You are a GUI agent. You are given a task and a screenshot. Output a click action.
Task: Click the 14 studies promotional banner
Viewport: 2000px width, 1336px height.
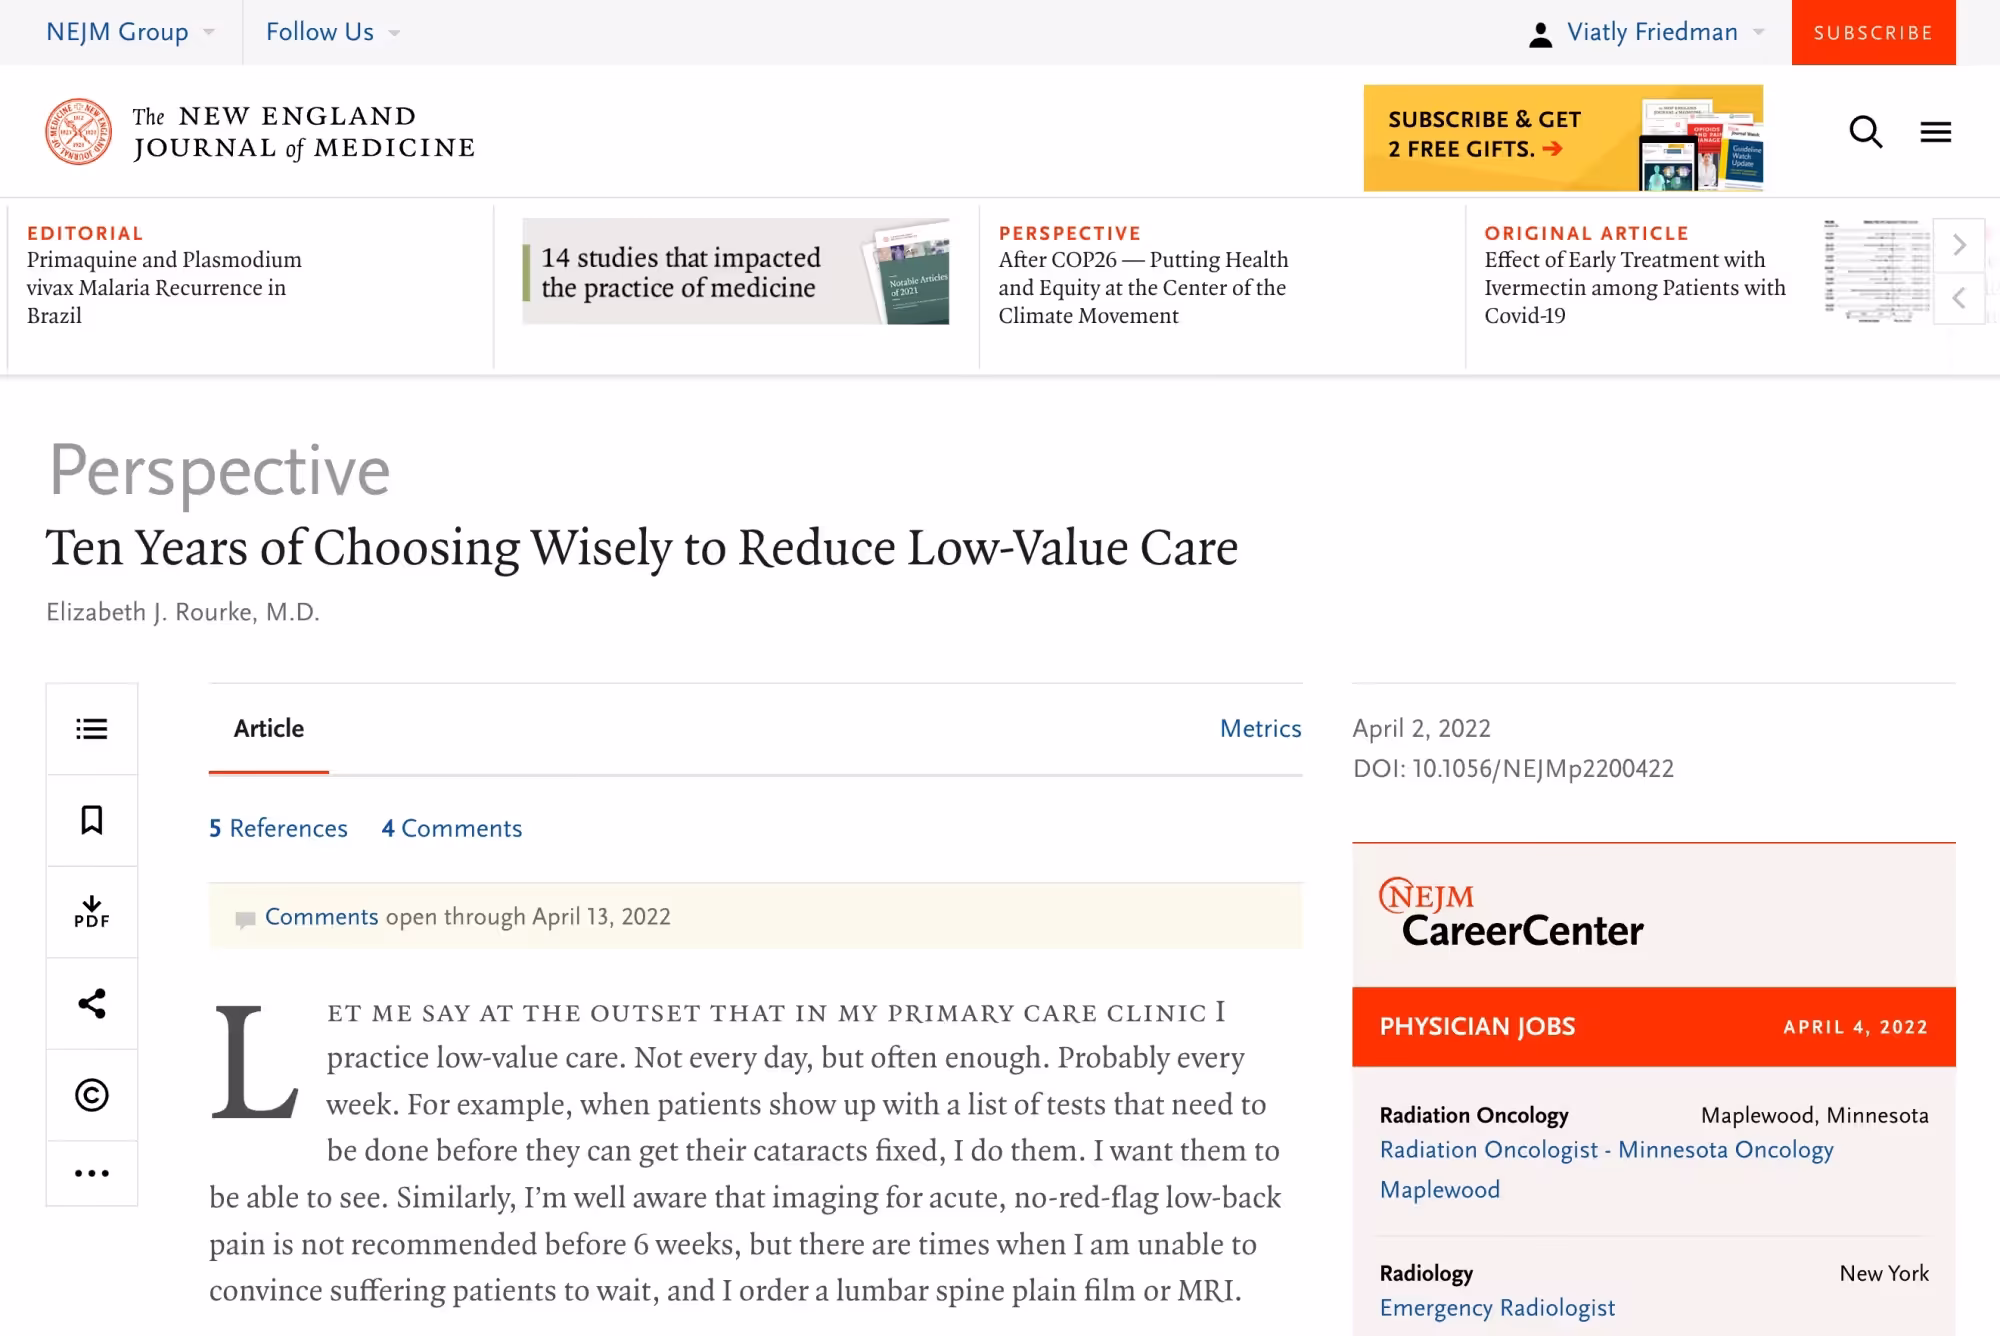(x=735, y=272)
